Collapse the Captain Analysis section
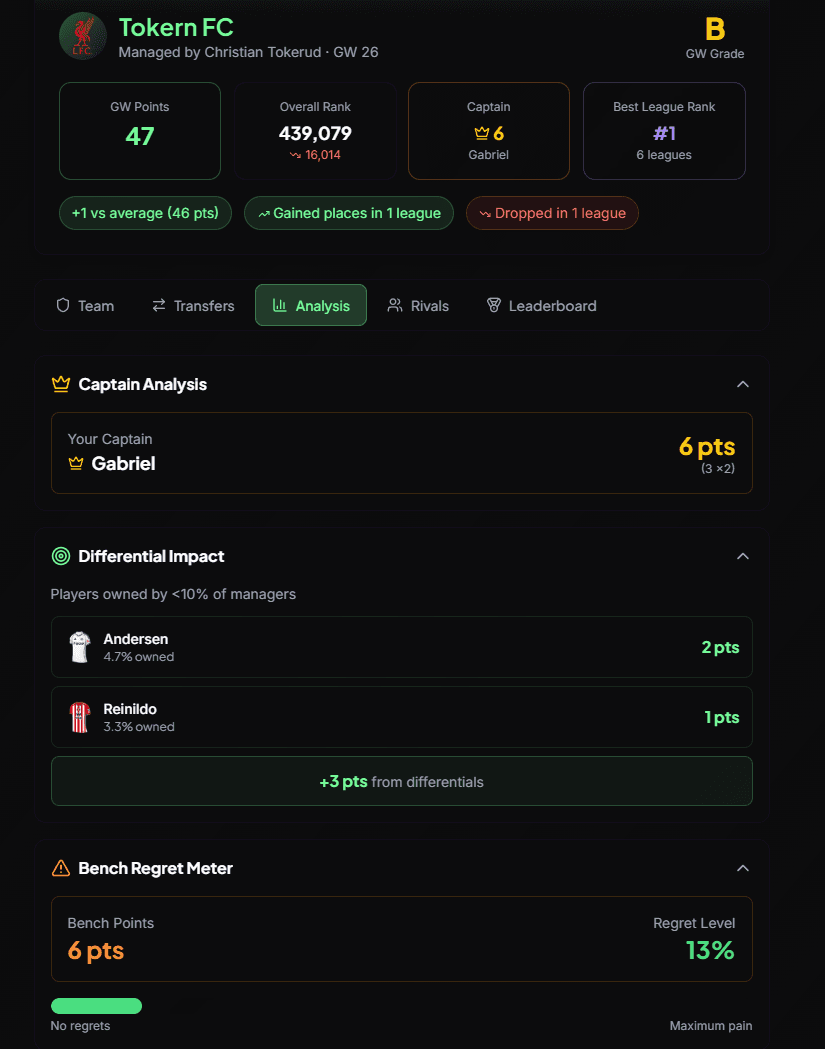 click(743, 384)
